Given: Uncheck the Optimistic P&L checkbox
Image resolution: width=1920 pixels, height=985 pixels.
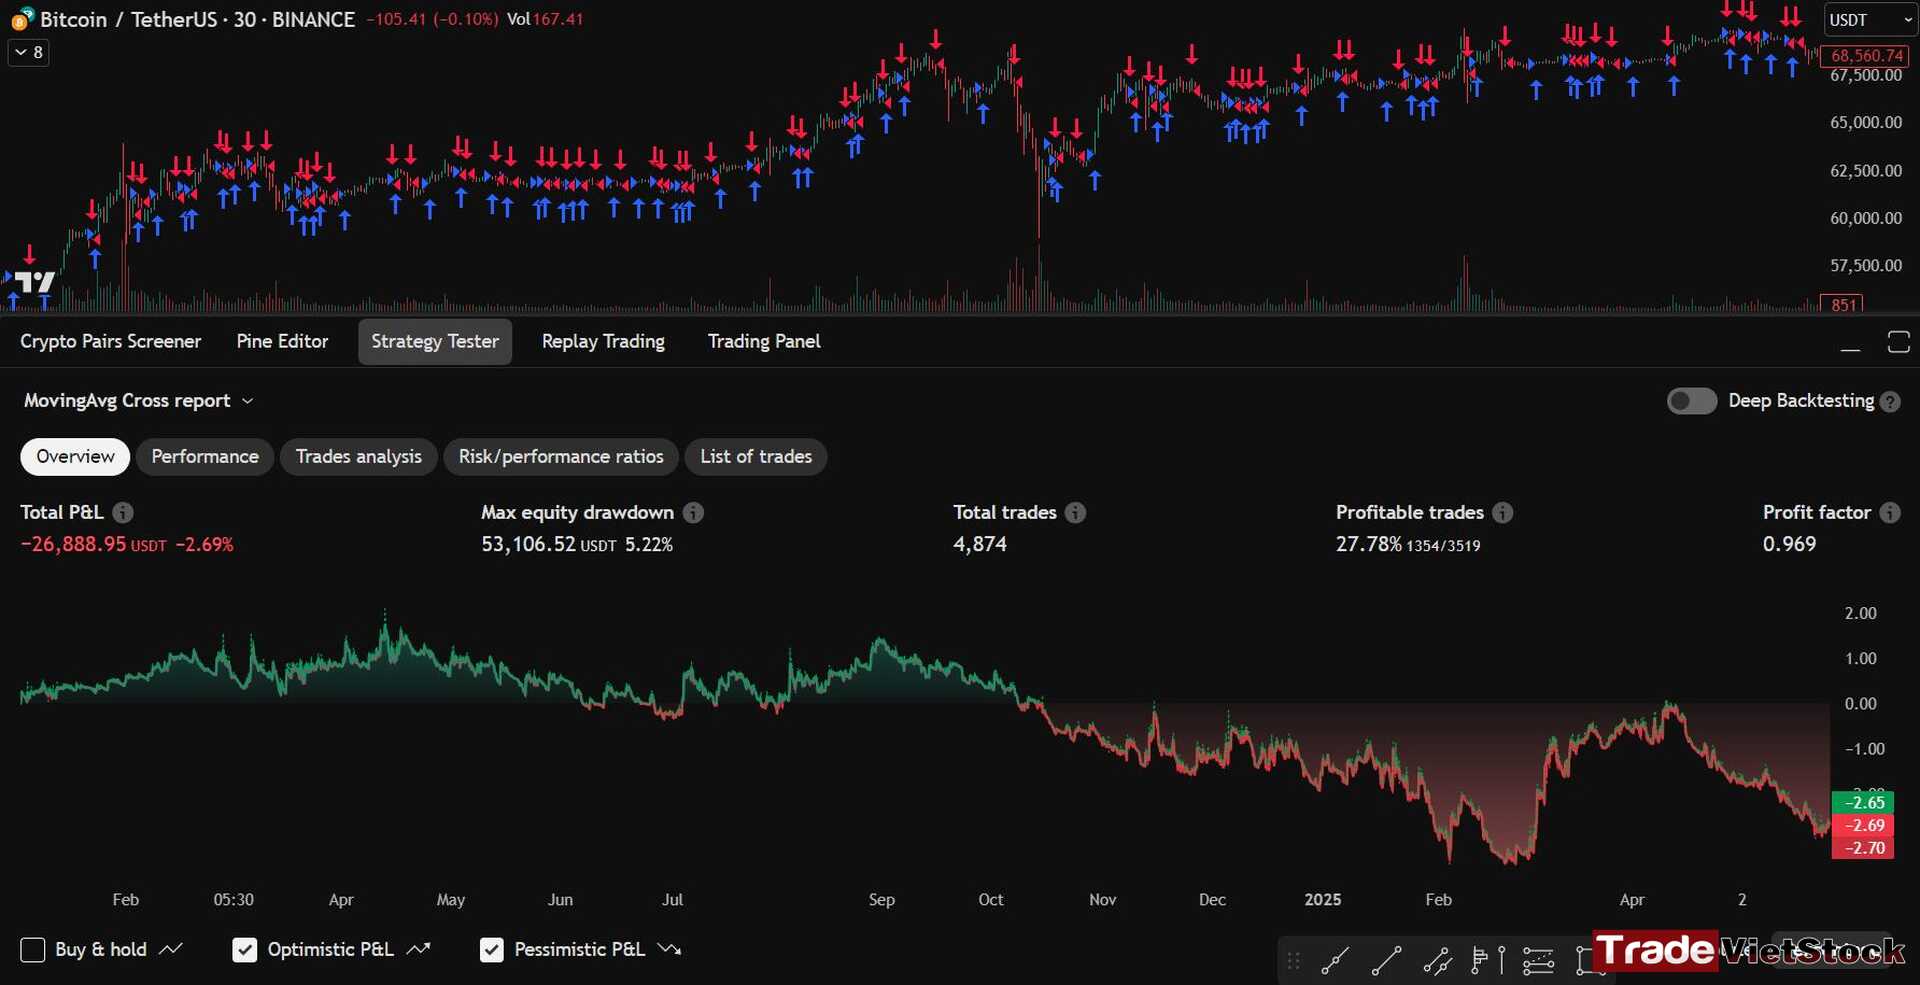Looking at the screenshot, I should (245, 950).
